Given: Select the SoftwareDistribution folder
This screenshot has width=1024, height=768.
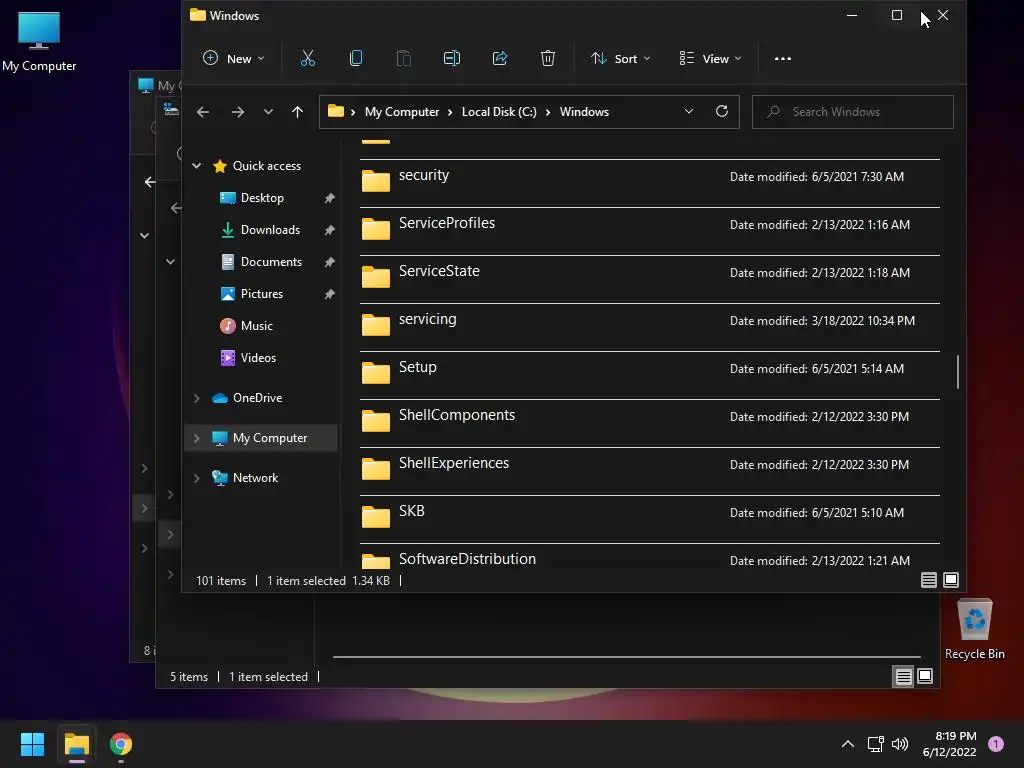Looking at the screenshot, I should pyautogui.click(x=650, y=556).
